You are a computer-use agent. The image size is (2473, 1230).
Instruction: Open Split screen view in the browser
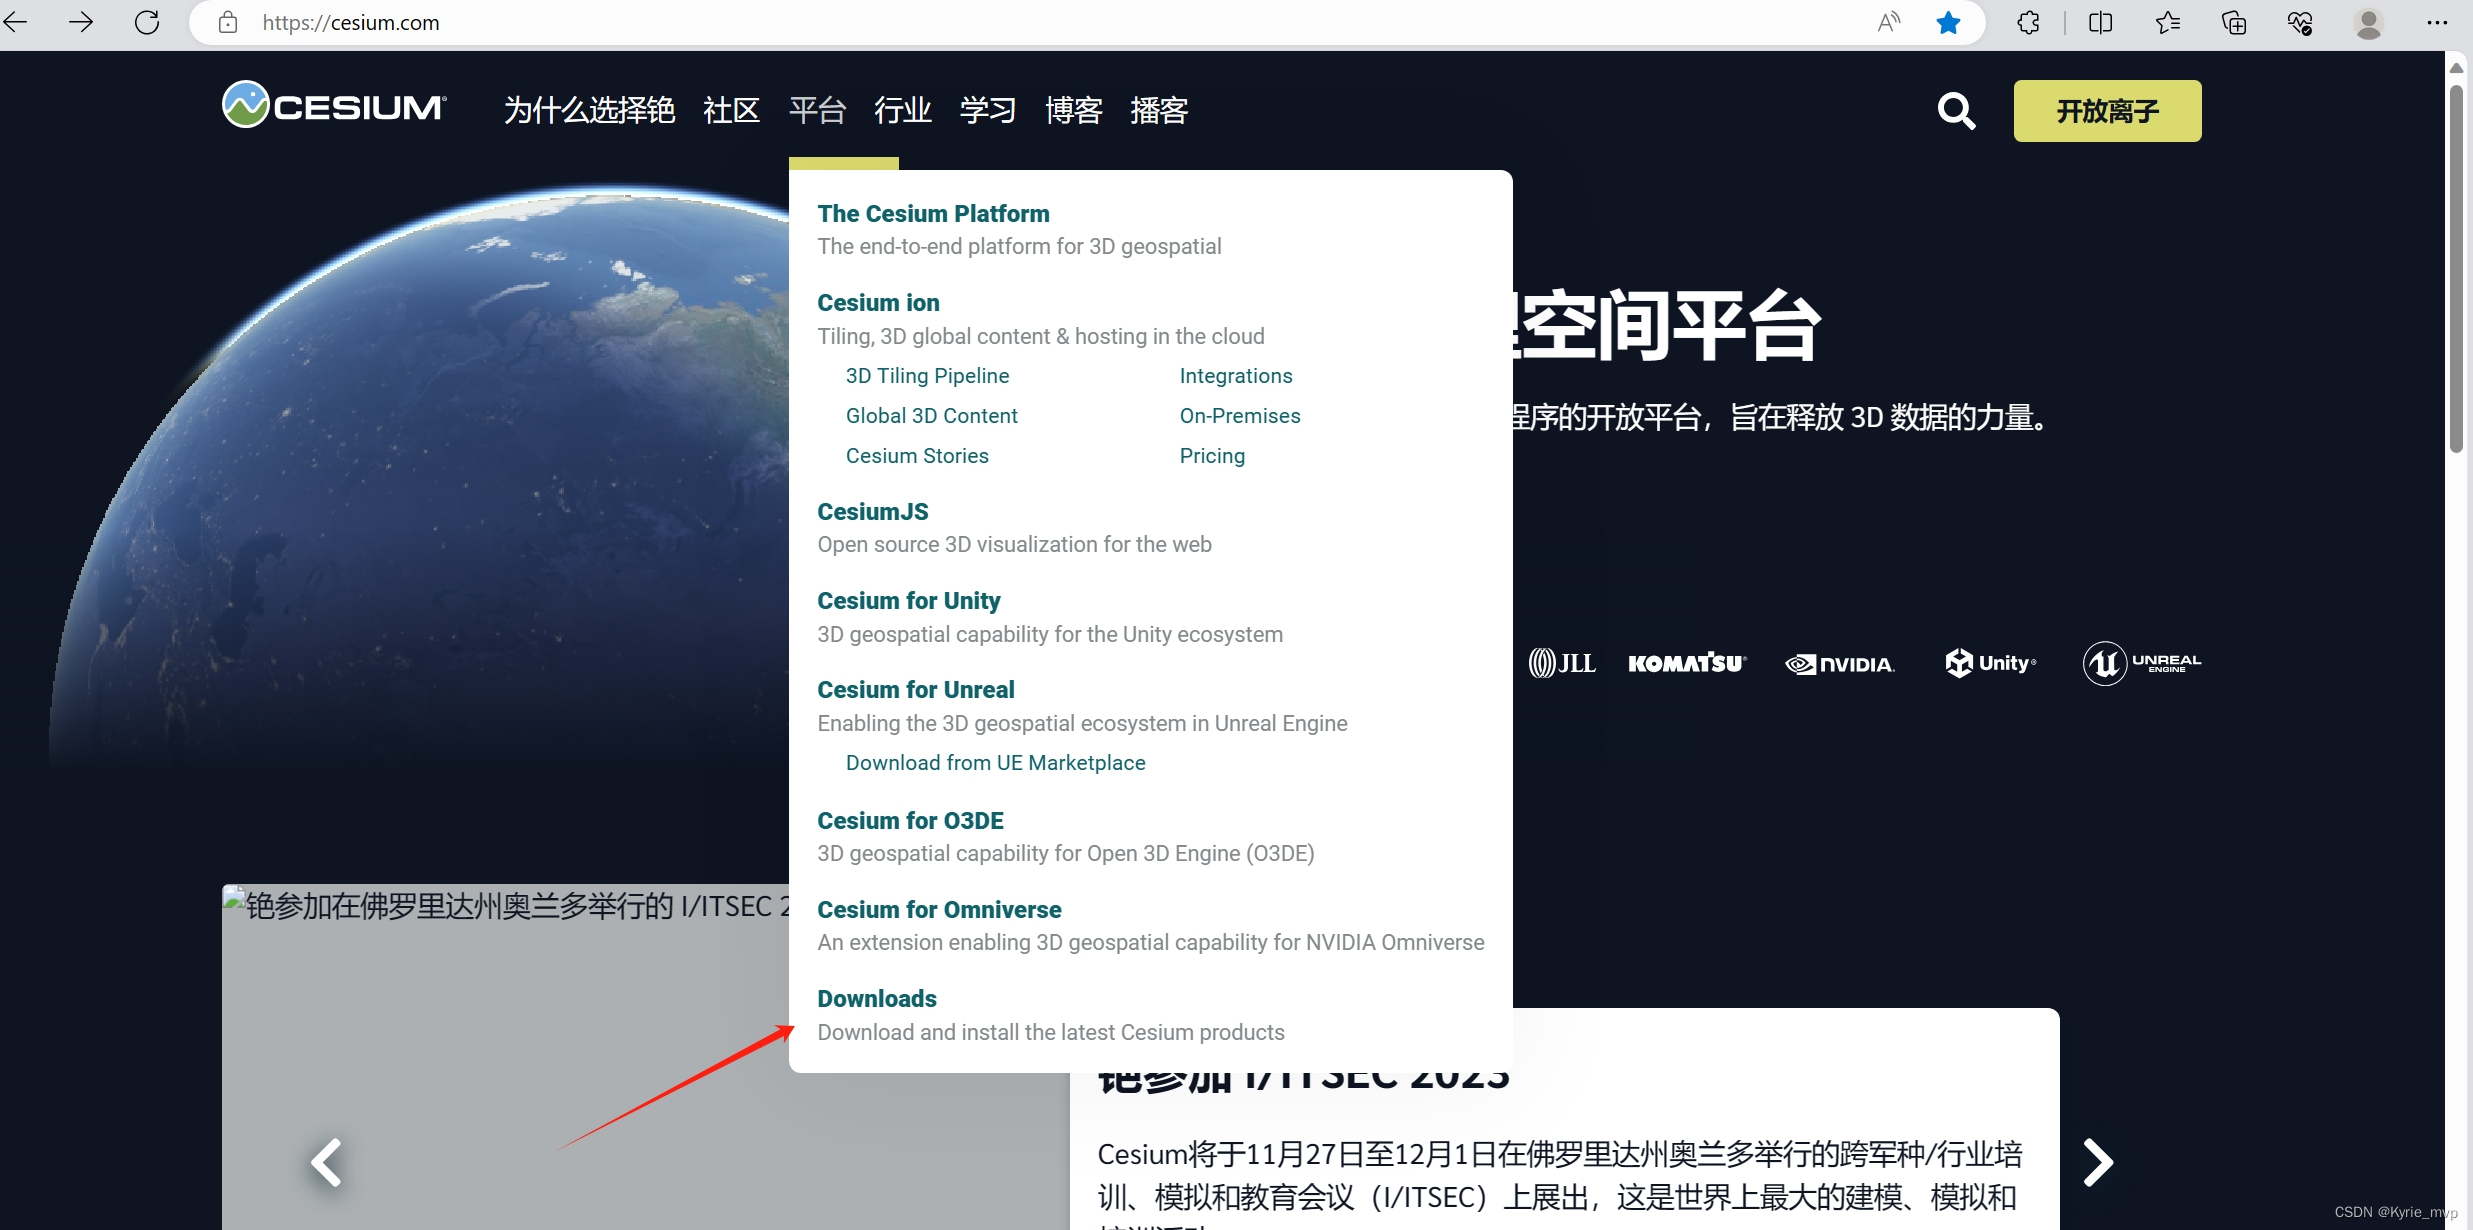pos(2100,22)
